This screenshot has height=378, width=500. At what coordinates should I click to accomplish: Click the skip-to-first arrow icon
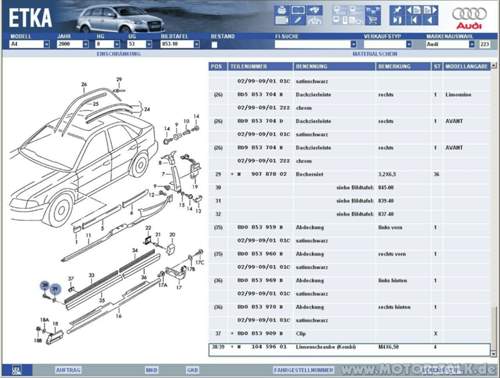point(414,20)
